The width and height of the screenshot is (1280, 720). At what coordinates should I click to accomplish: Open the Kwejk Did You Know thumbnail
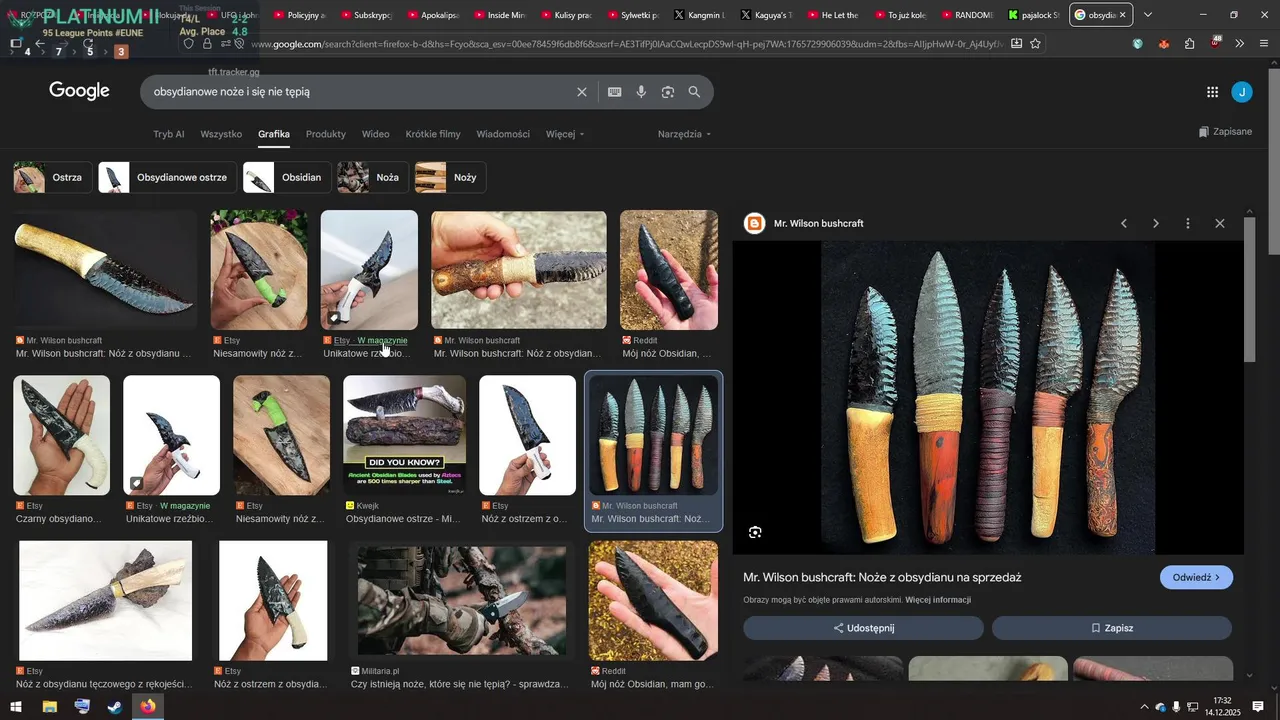(404, 435)
